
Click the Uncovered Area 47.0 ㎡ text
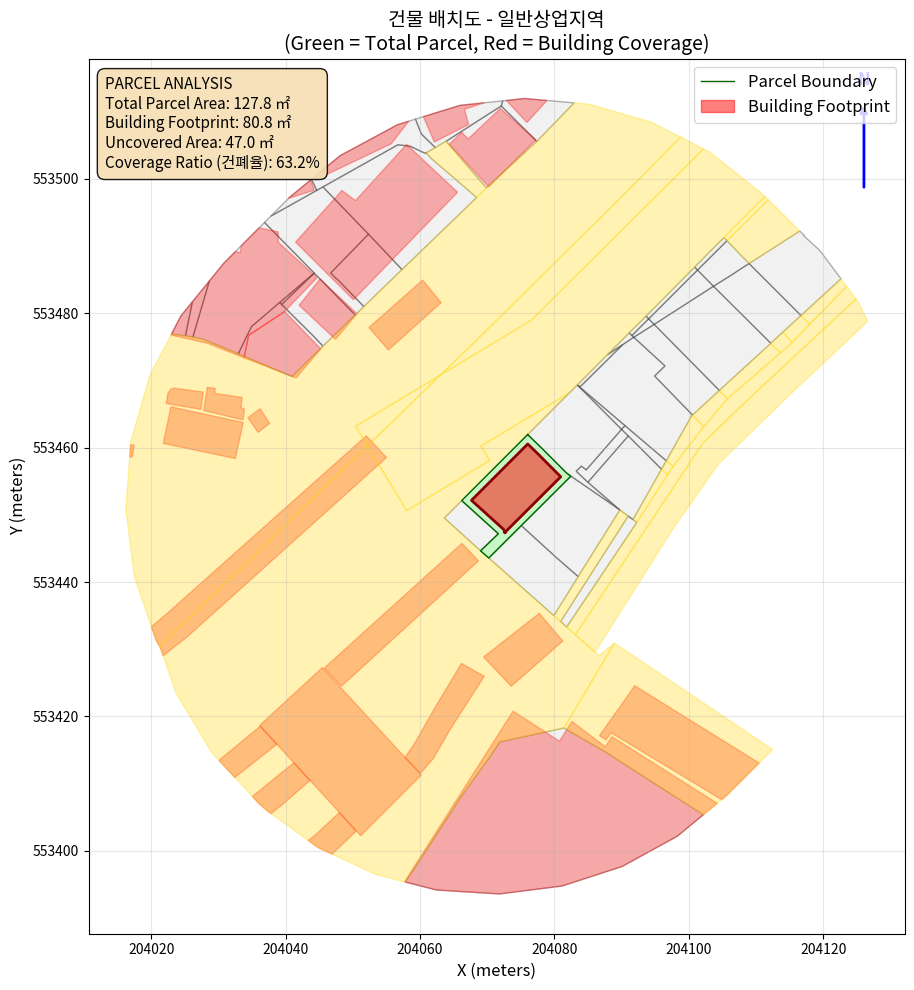pyautogui.click(x=189, y=142)
